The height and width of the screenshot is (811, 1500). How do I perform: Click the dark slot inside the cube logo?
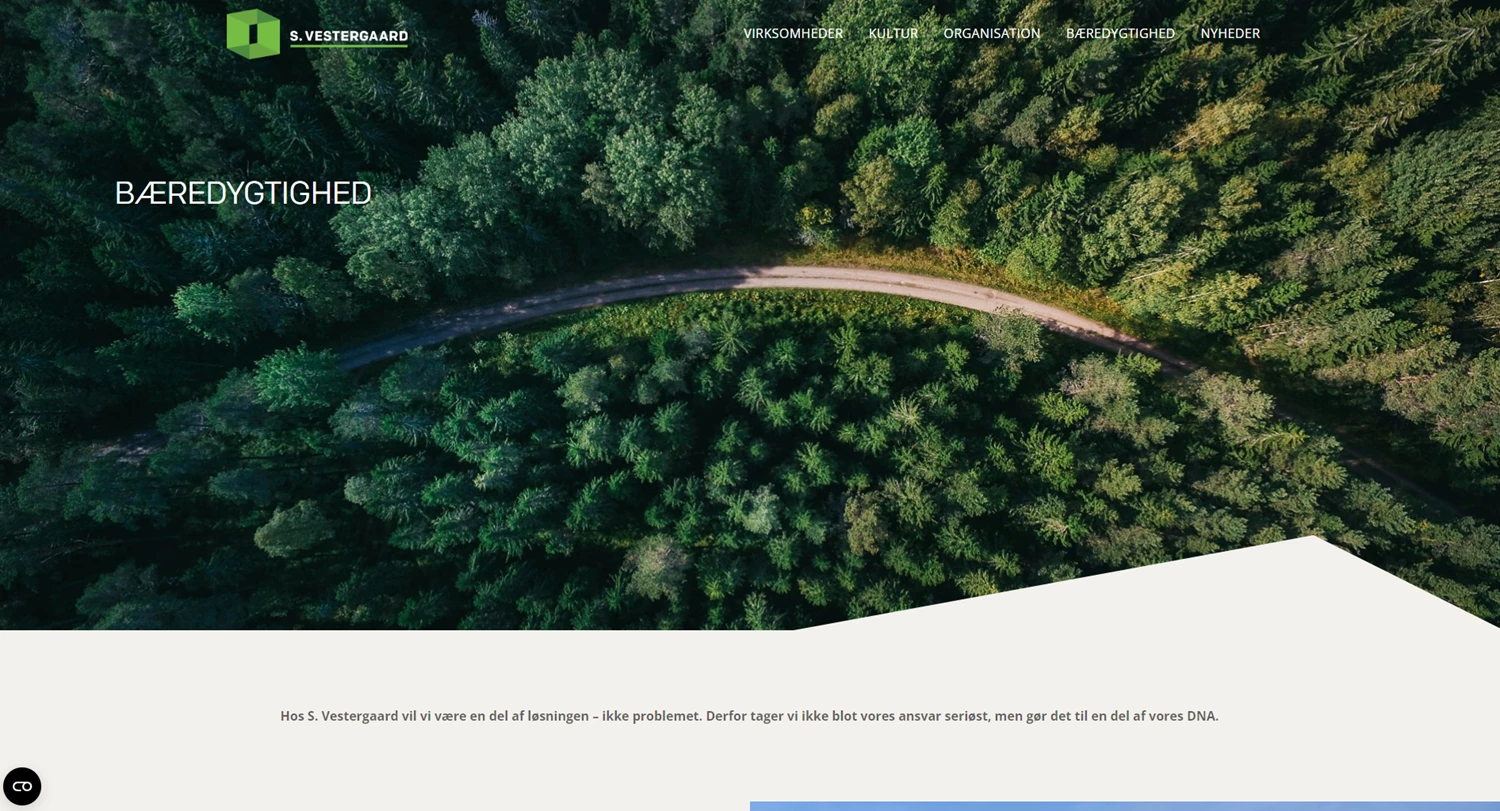[254, 35]
